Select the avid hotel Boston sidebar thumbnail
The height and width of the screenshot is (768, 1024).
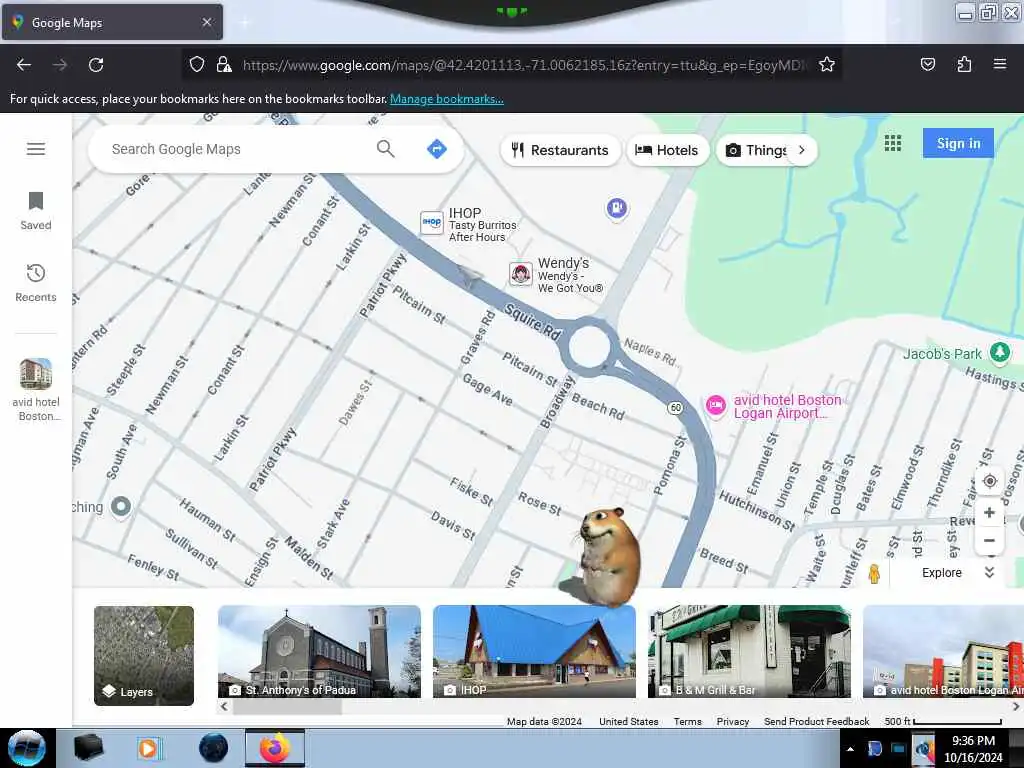click(36, 374)
